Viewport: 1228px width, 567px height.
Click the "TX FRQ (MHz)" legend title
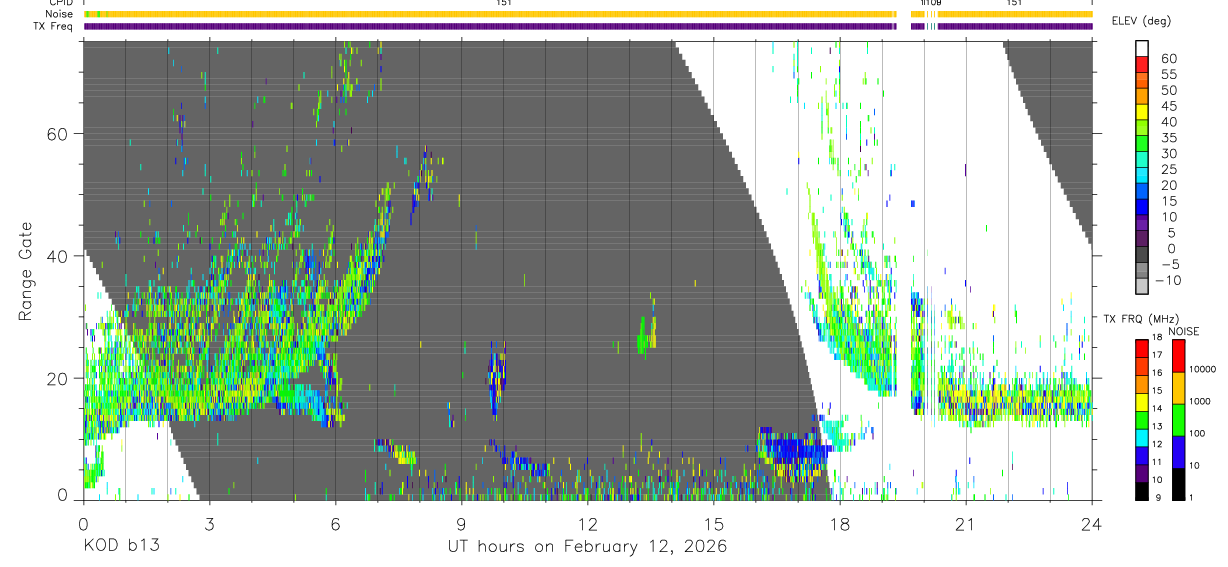(x=1141, y=318)
